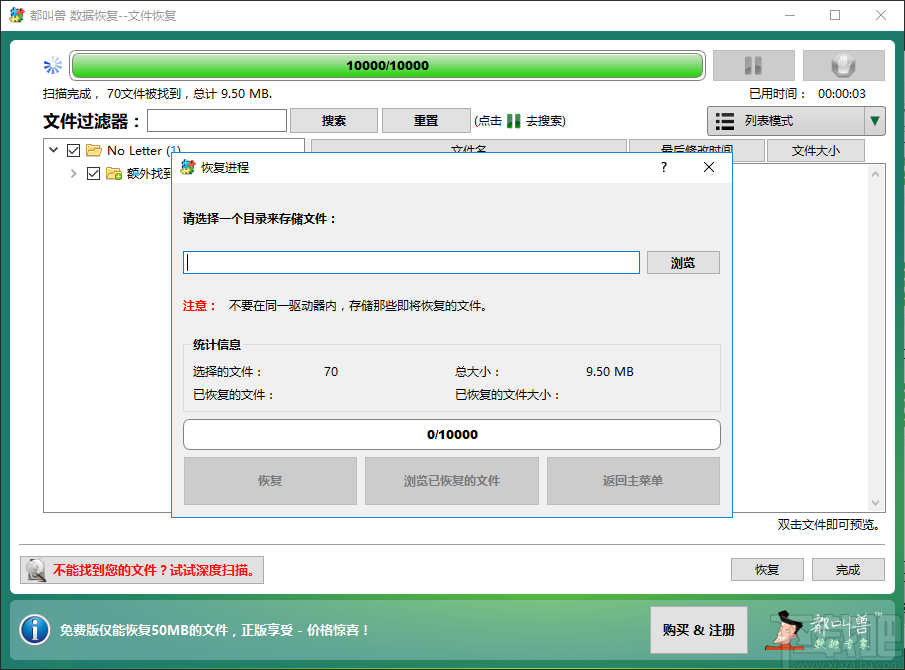This screenshot has height=670, width=905.
Task: Click the 文件大小 column header
Action: tap(816, 151)
